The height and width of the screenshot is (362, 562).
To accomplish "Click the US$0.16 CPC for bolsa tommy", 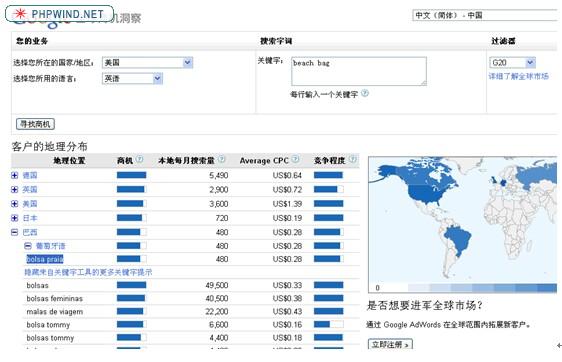I will pyautogui.click(x=287, y=325).
